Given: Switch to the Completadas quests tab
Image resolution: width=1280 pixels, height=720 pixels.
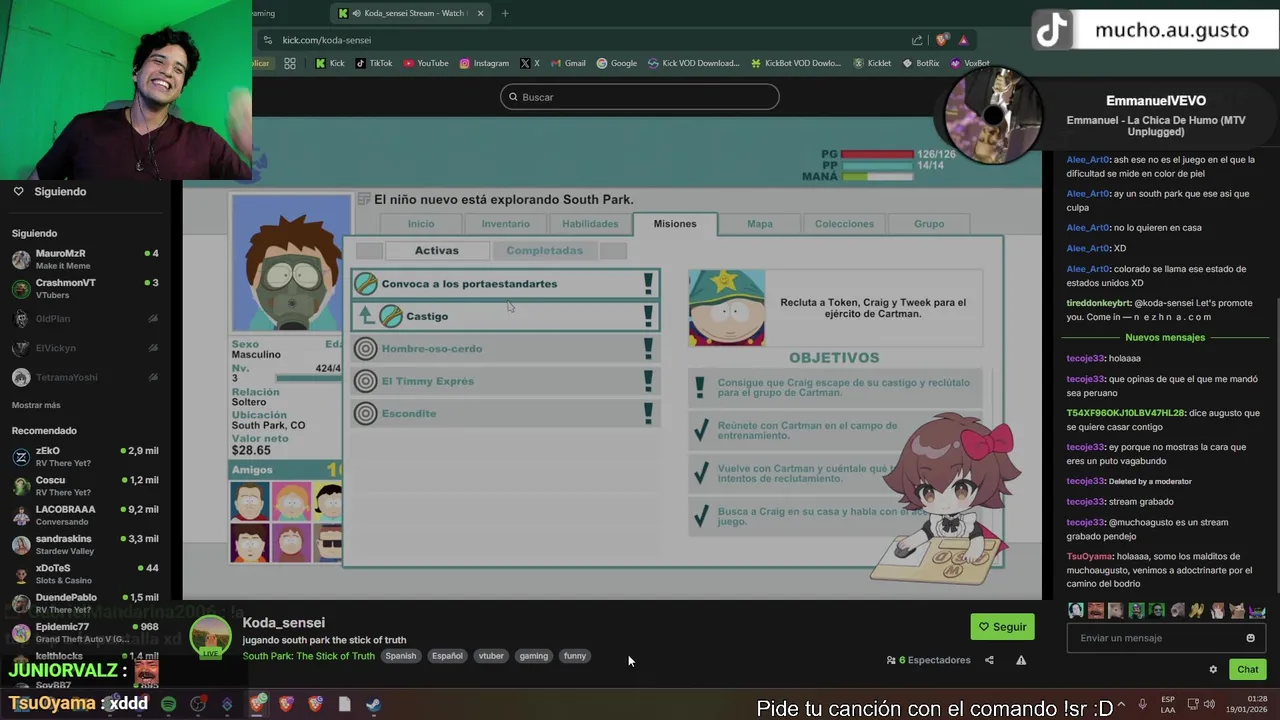Looking at the screenshot, I should pyautogui.click(x=544, y=251).
